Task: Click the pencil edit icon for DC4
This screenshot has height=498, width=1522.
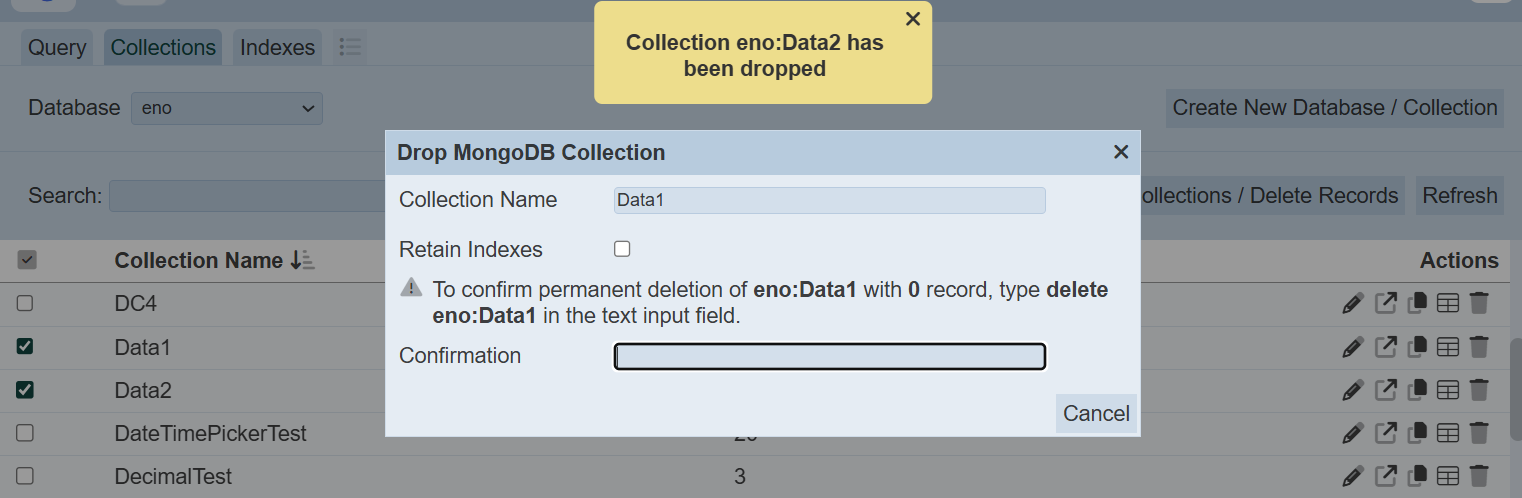Action: click(x=1352, y=303)
